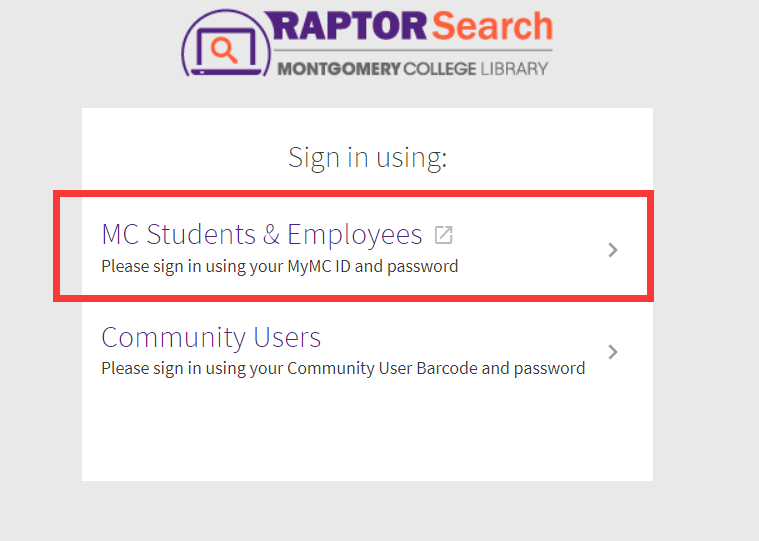This screenshot has height=541, width=759.
Task: Click the "Sign in using:" heading
Action: point(367,157)
